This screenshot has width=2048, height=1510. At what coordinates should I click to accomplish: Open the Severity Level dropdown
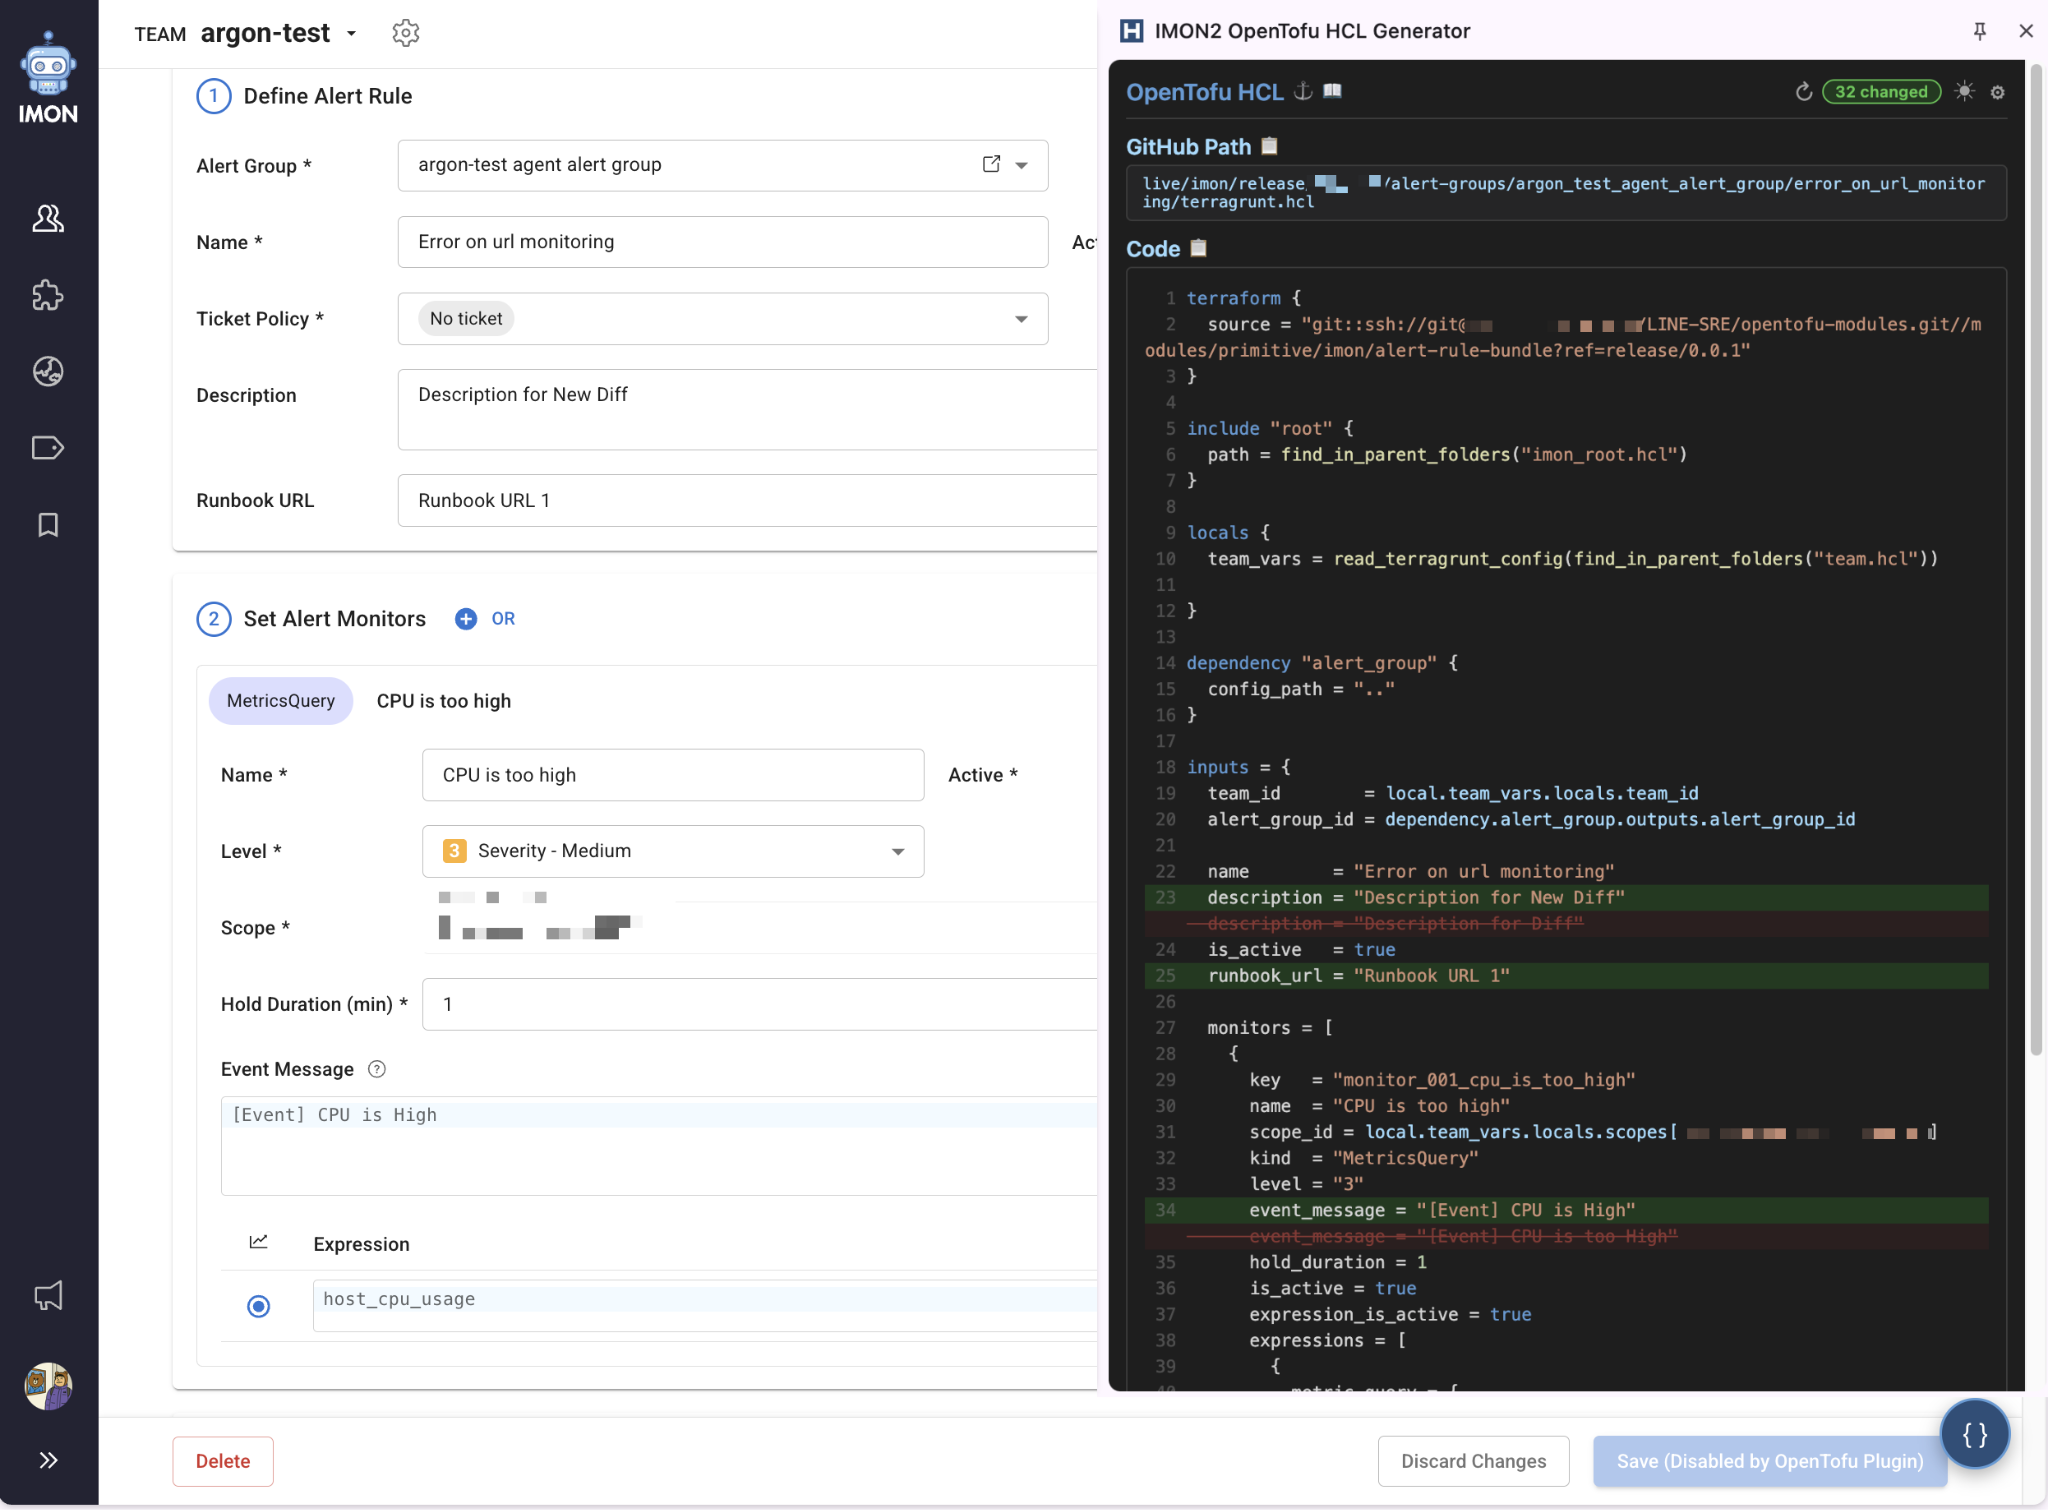(672, 851)
